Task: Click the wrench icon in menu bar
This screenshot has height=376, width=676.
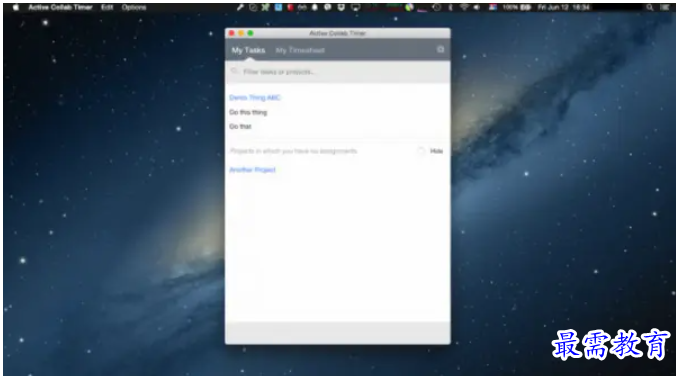Action: tap(240, 7)
